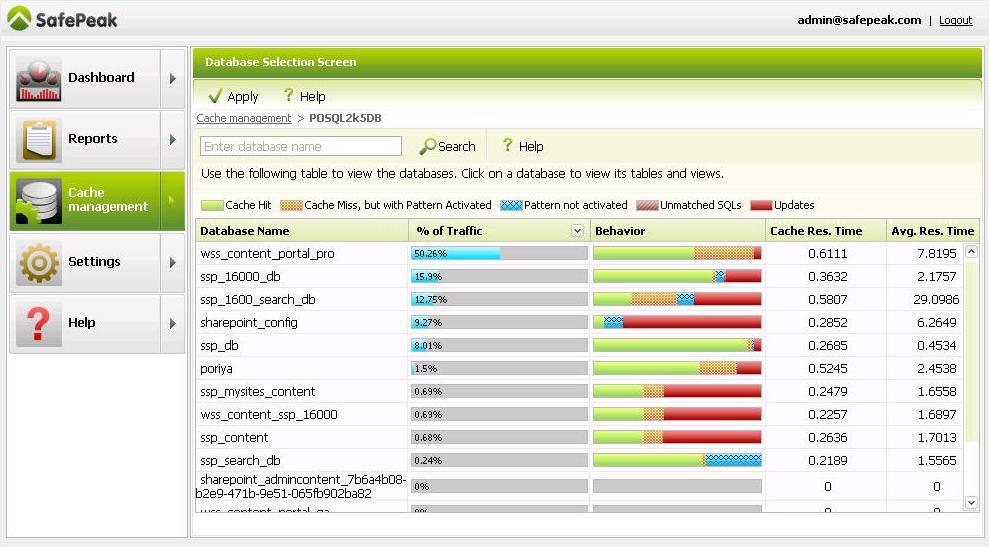This screenshot has height=547, width=989.
Task: Click the Settings gear icon
Action: 39,262
